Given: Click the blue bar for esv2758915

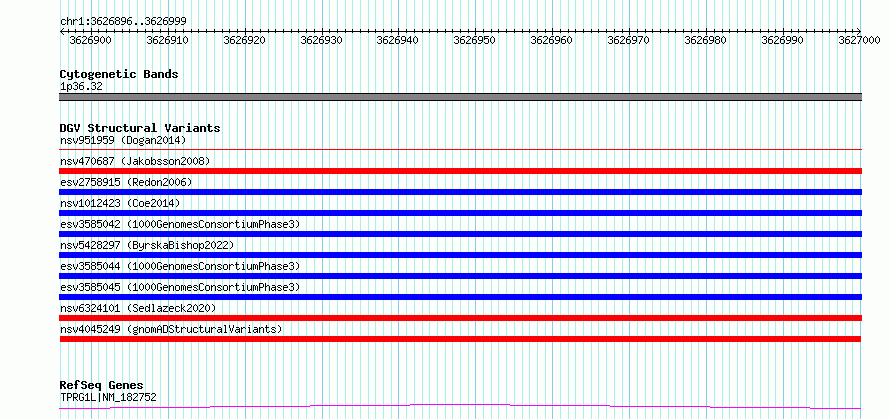Looking at the screenshot, I should (460, 192).
